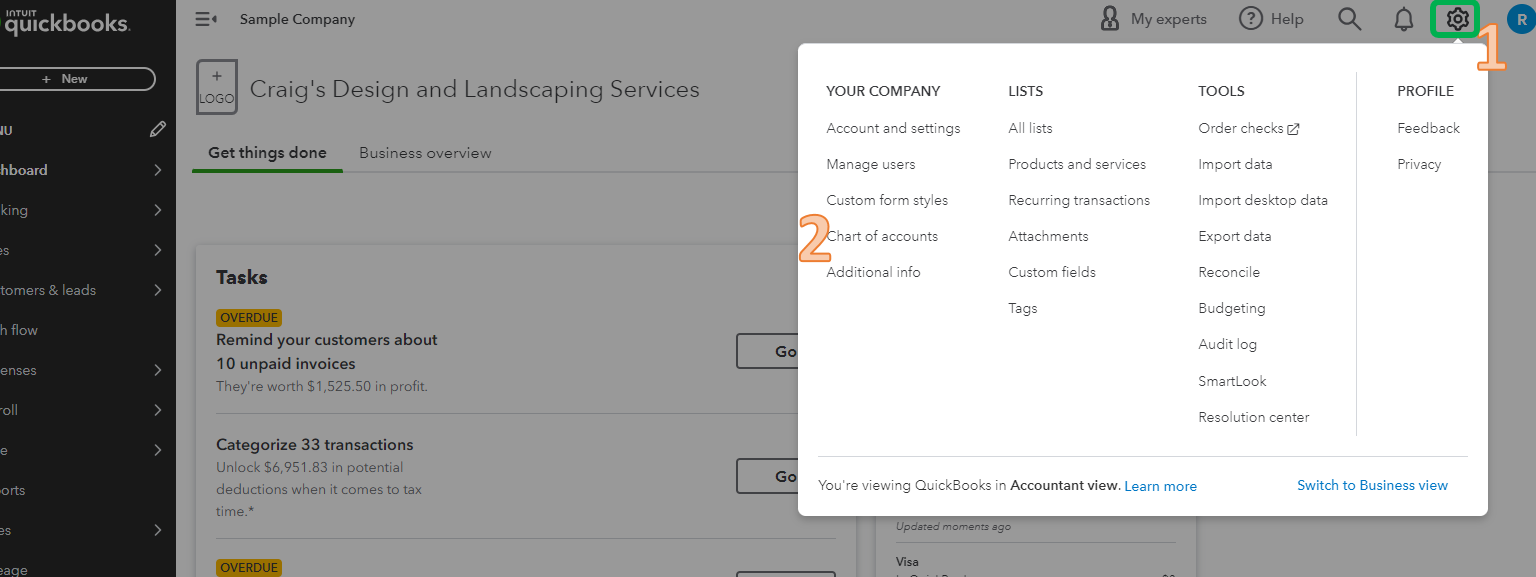
Task: Collapse the navigation with hamburger icon
Action: point(206,19)
